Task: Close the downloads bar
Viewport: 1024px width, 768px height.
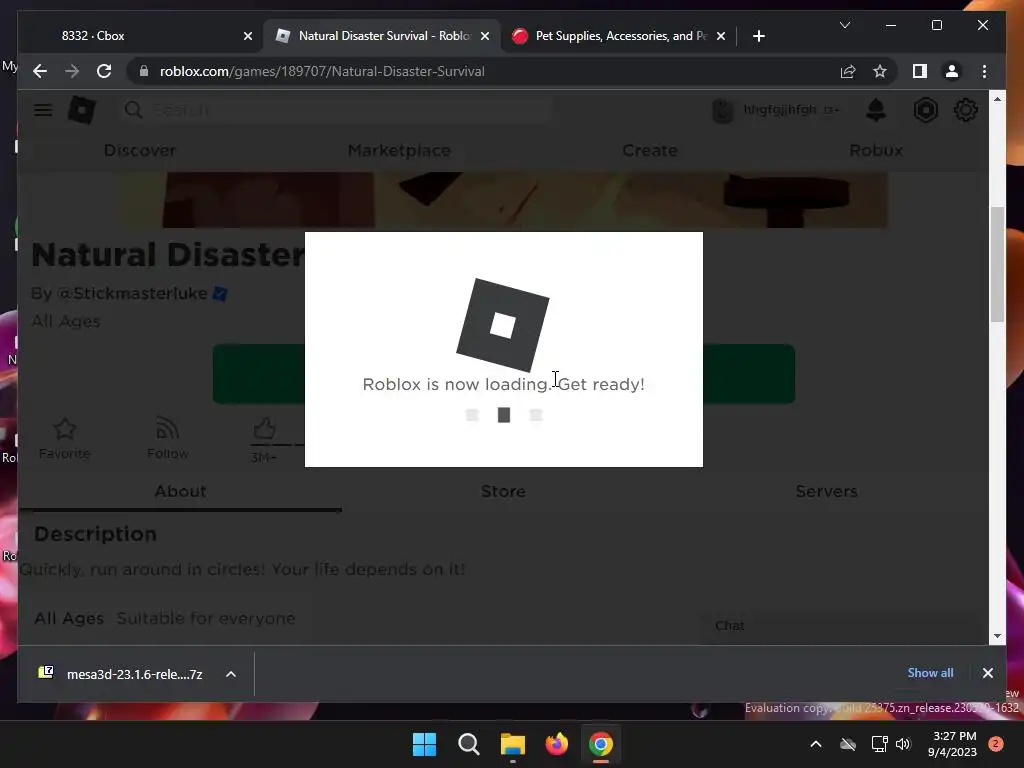Action: coord(987,673)
